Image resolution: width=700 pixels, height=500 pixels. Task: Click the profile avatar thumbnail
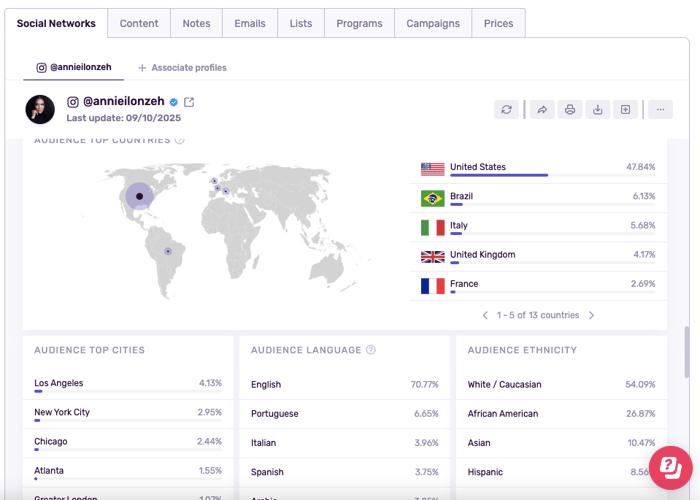(40, 109)
